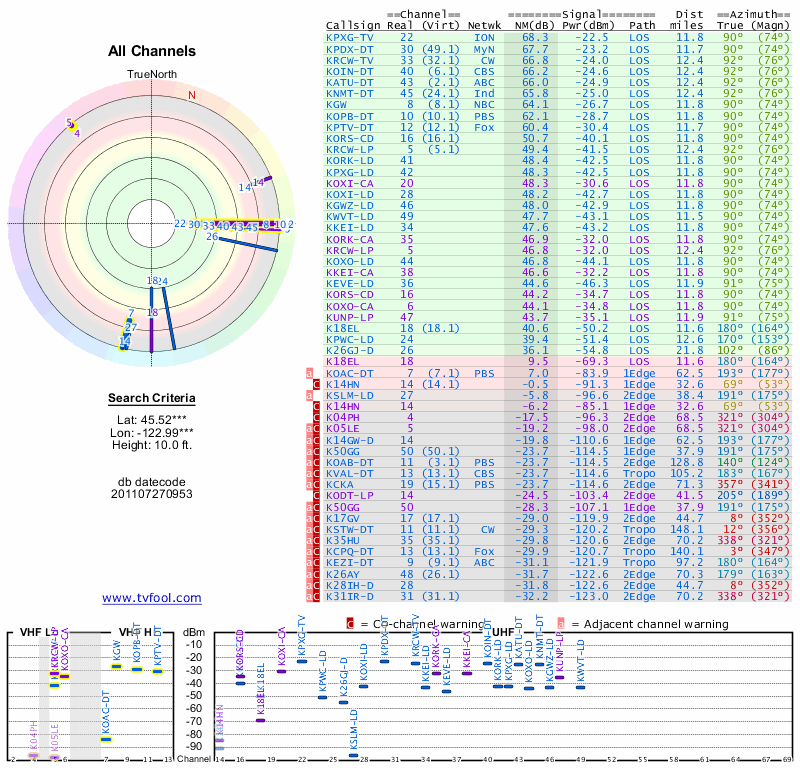Select the KNMT-DT callsign

click(x=350, y=93)
